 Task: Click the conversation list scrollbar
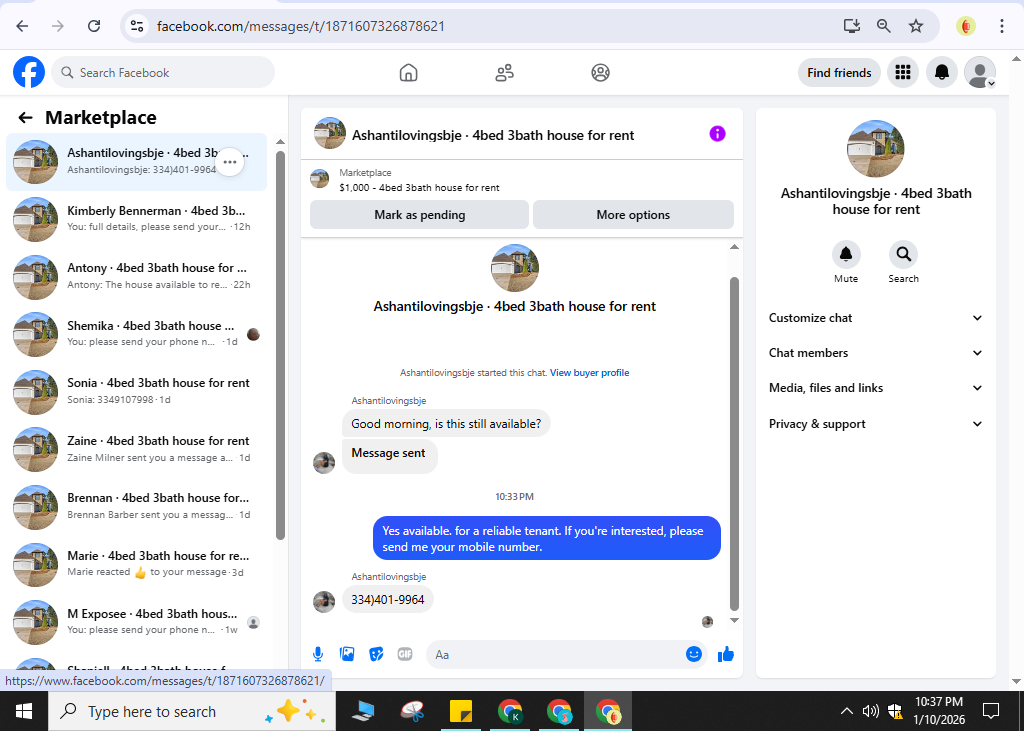click(280, 345)
